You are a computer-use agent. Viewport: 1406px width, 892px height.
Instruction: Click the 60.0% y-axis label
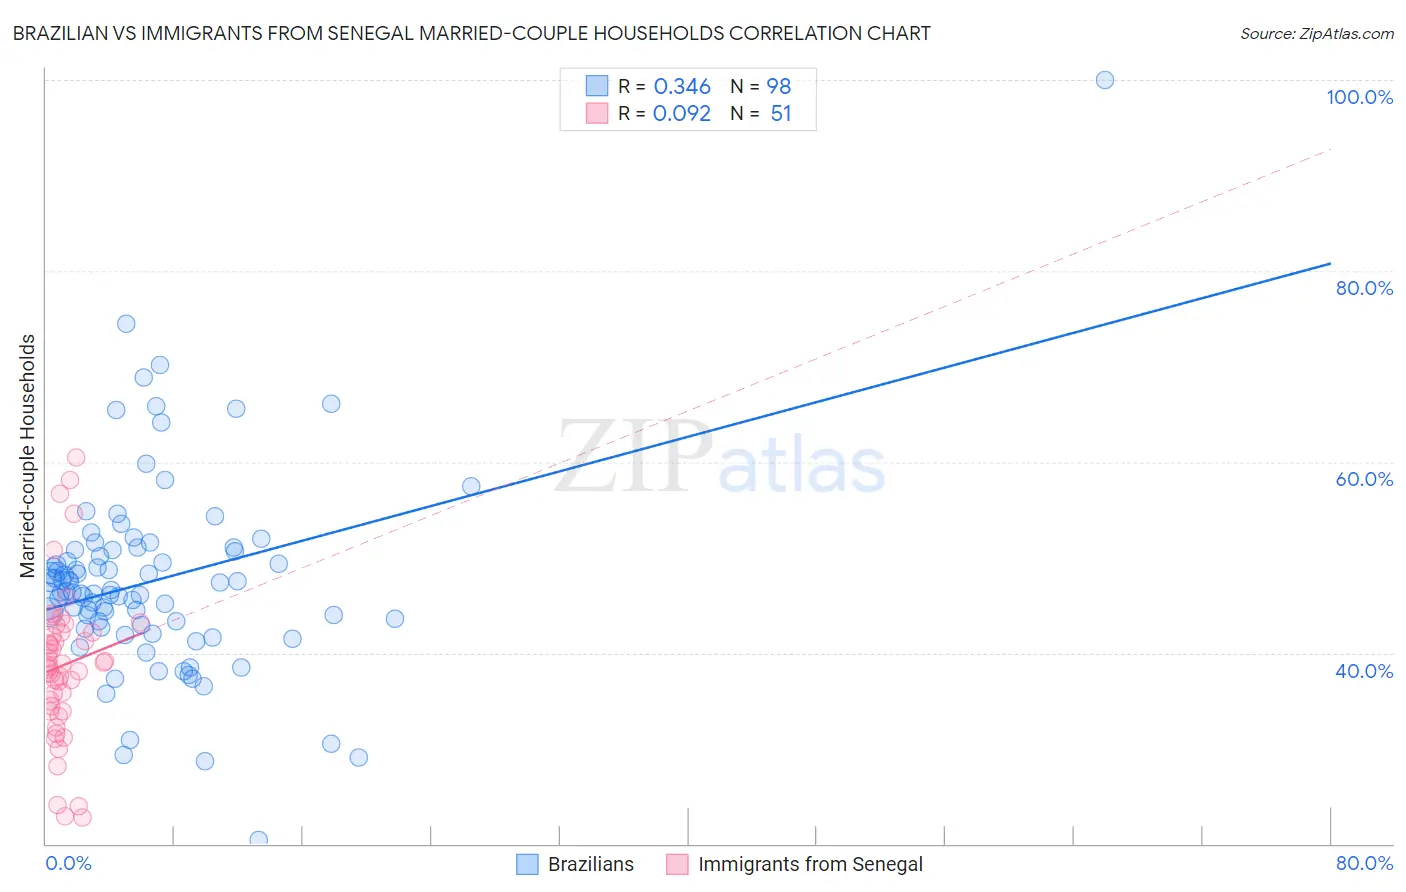pyautogui.click(x=1364, y=479)
